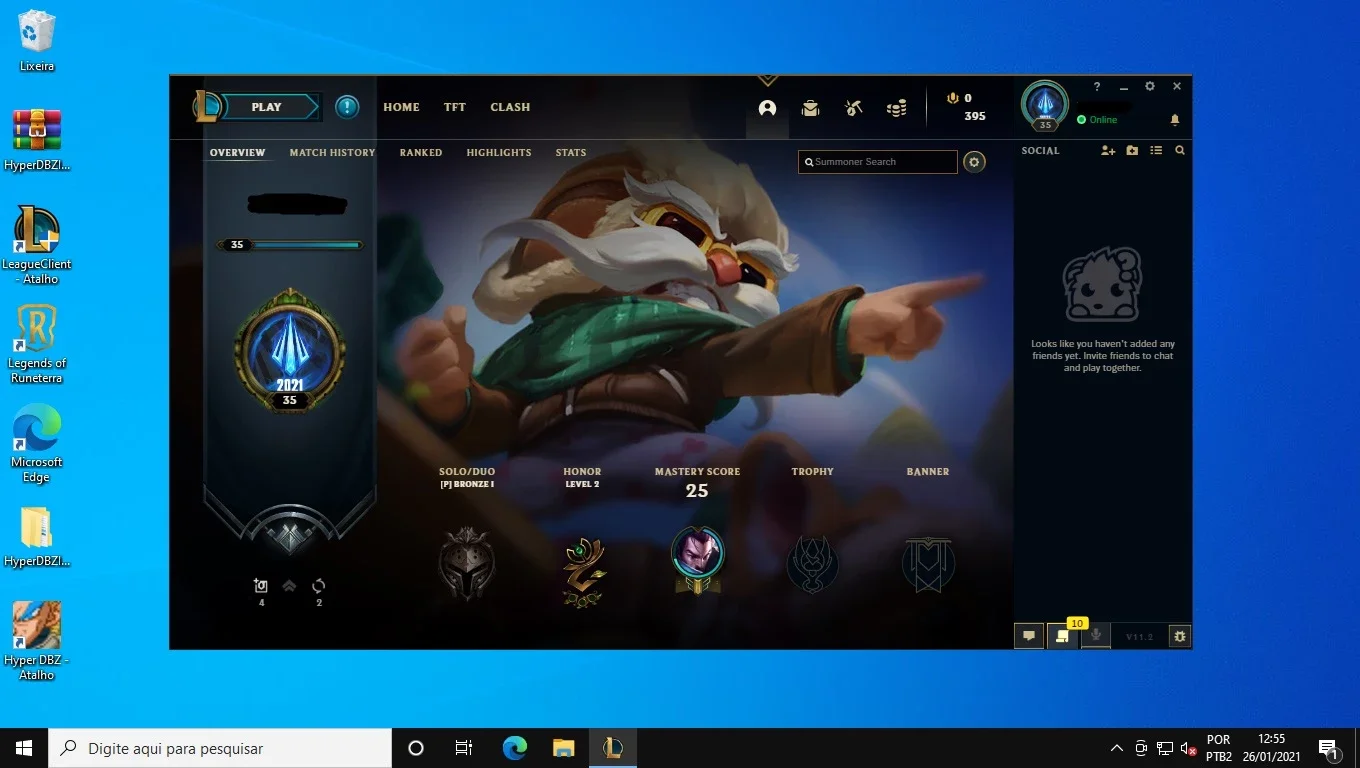The height and width of the screenshot is (768, 1360).
Task: Switch to the Highlights tab
Action: (x=499, y=153)
